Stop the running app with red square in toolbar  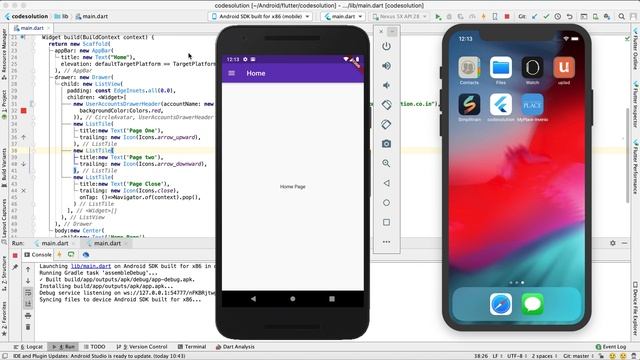pyautogui.click(x=507, y=17)
